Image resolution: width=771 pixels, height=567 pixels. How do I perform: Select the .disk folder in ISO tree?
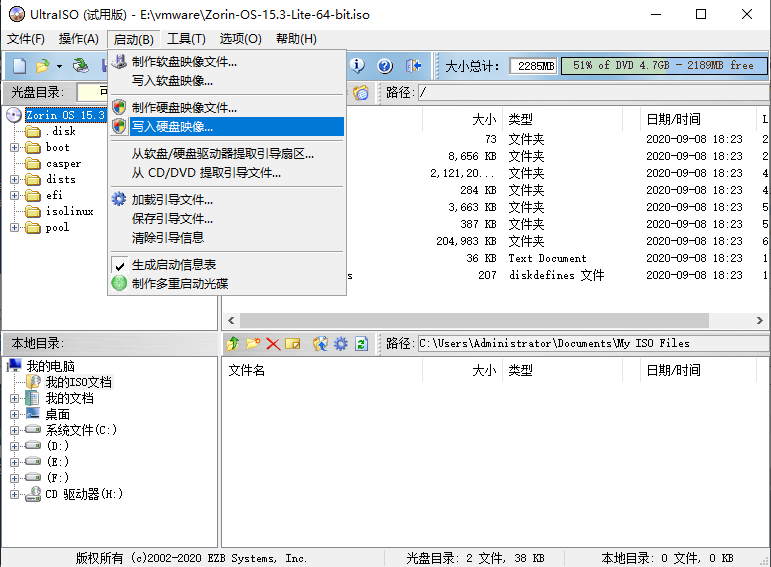(60, 131)
